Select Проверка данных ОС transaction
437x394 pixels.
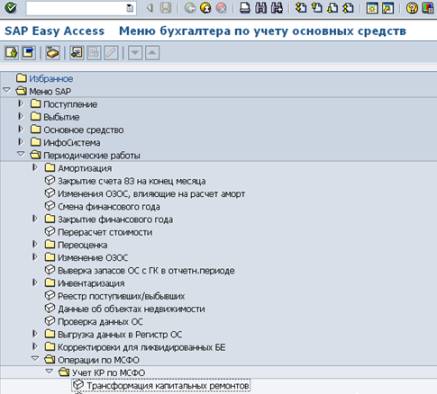94,322
